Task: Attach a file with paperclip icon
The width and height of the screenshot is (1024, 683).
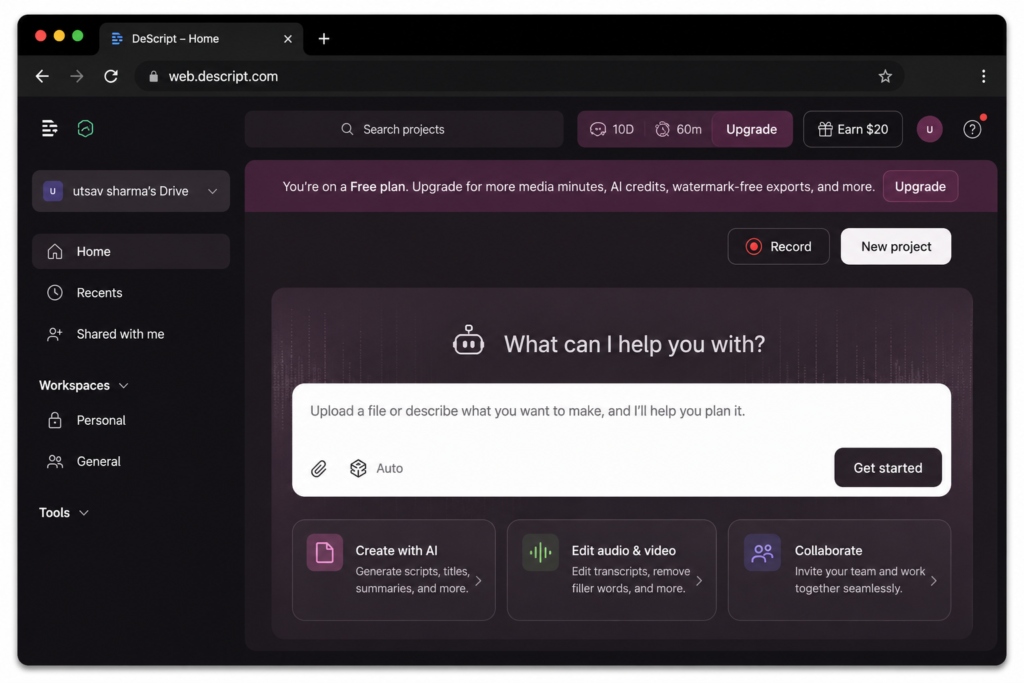Action: pyautogui.click(x=318, y=468)
